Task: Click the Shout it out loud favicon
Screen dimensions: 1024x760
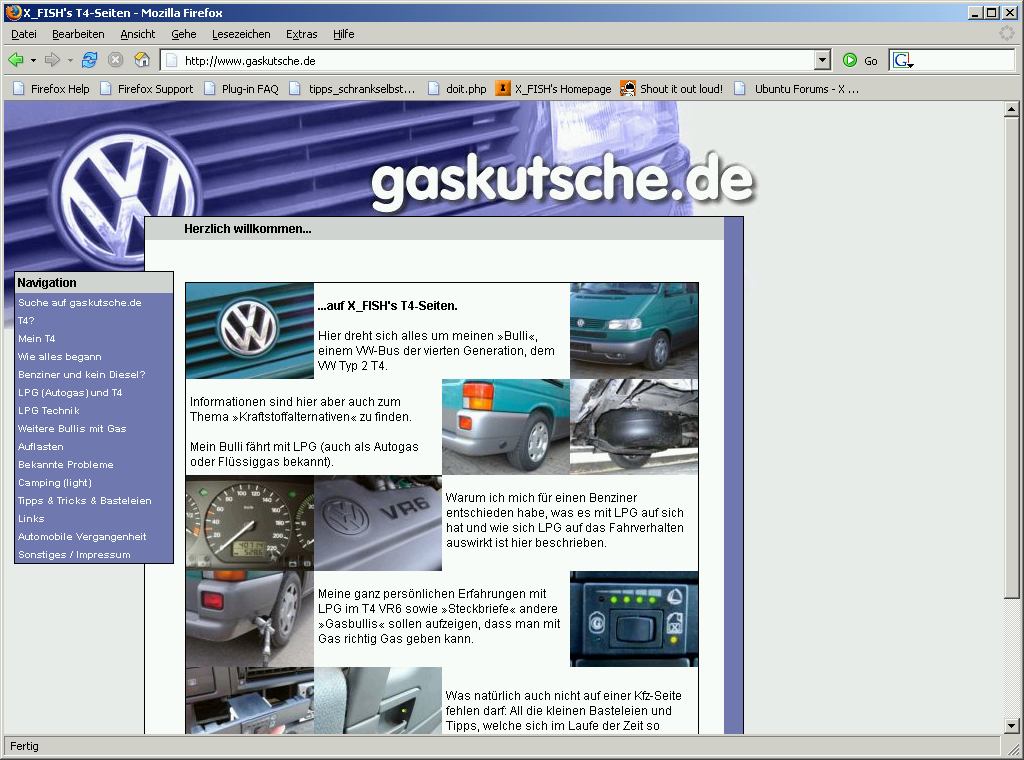Action: 628,88
